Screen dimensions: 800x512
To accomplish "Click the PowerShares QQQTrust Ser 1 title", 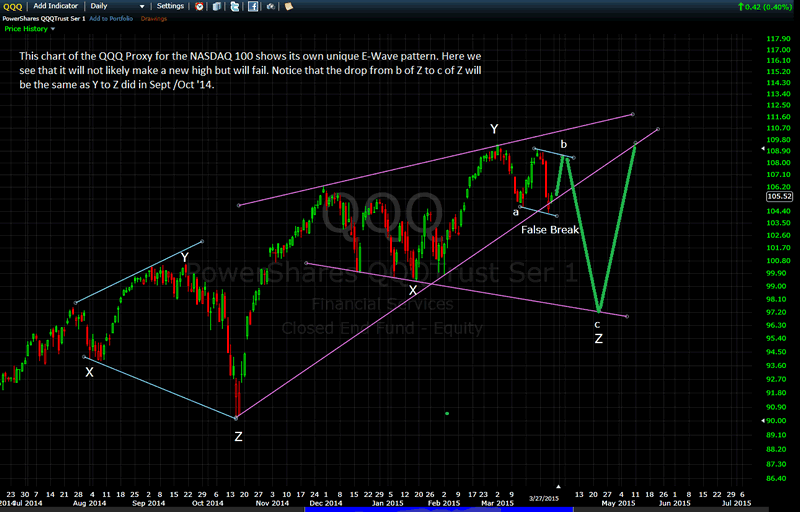I will click(43, 18).
